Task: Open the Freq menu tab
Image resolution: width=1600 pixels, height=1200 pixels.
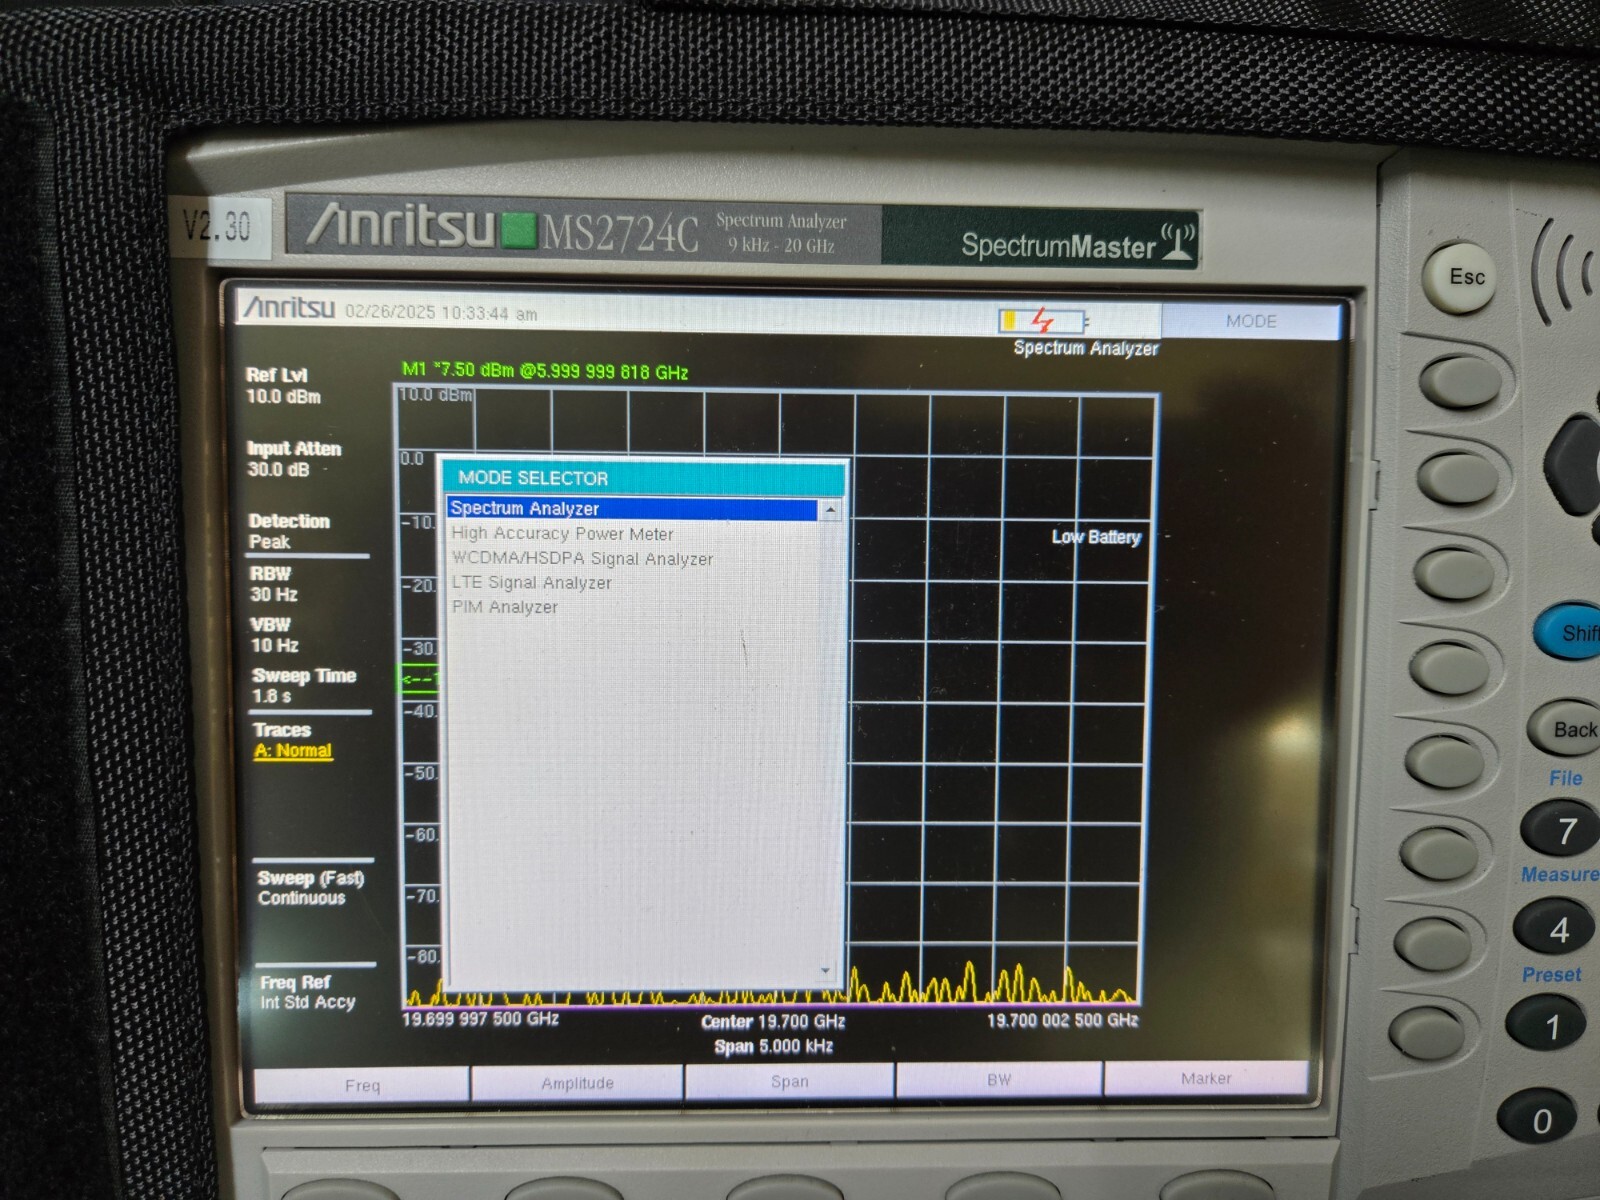Action: tap(362, 1085)
